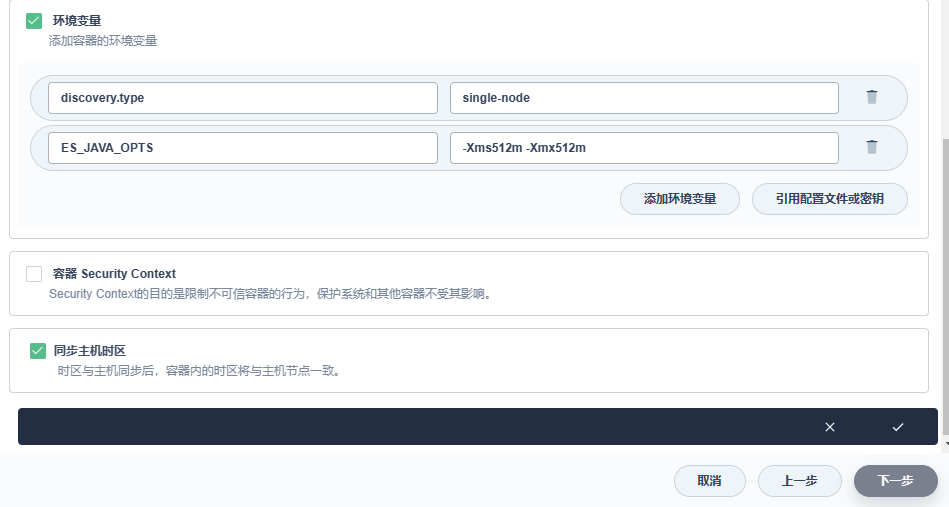Focus the discovery.type key field
This screenshot has height=507, width=949.
[x=243, y=98]
